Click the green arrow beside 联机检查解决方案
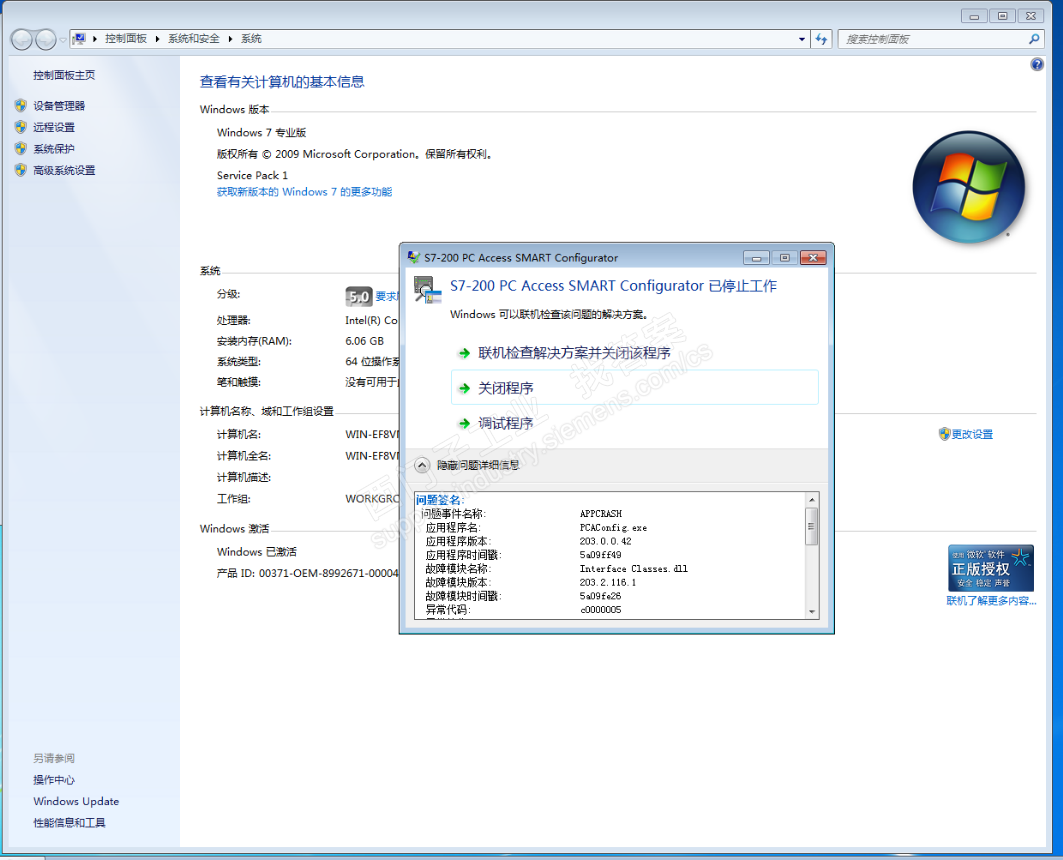 click(464, 353)
